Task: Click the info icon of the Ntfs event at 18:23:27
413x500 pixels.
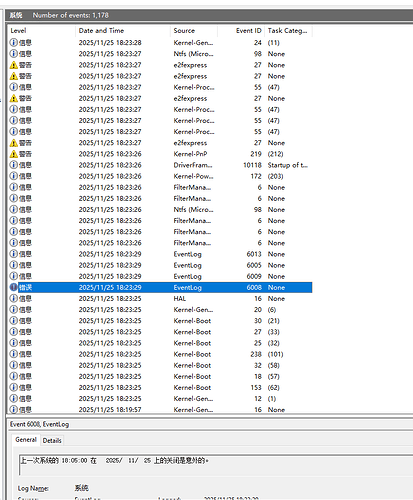Action: [13, 54]
